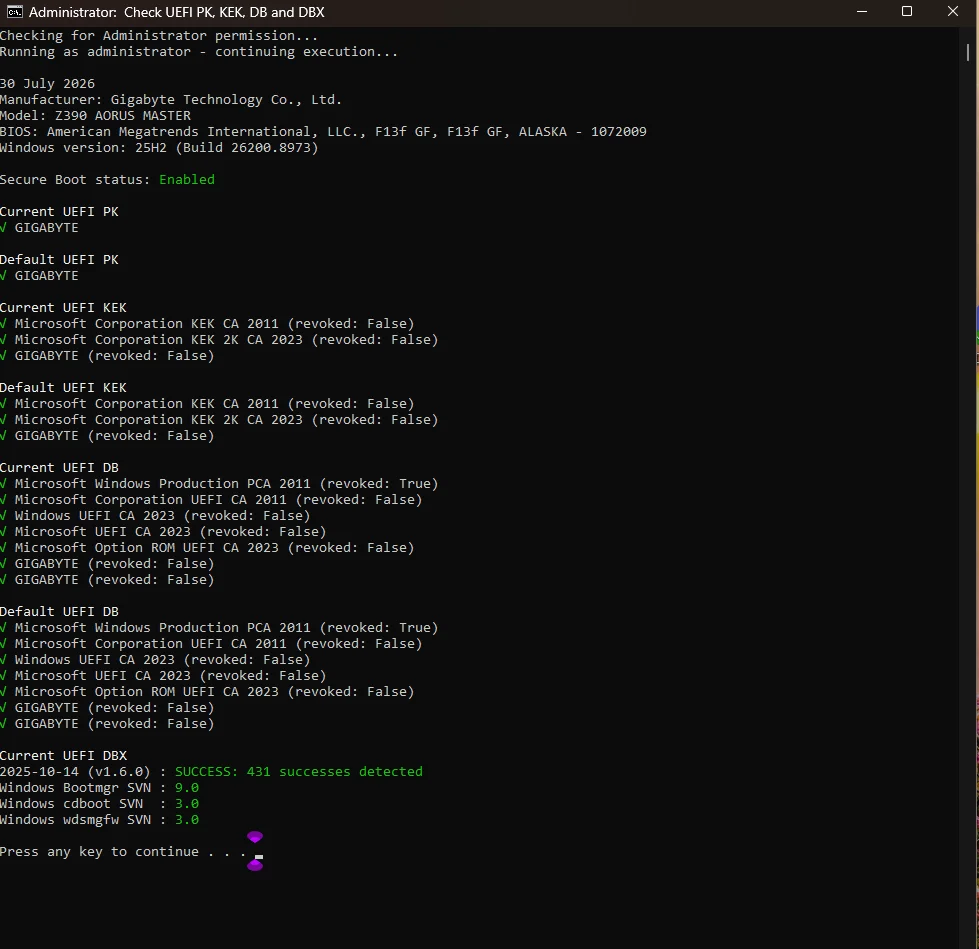Click the 'Current UEFI KEK' heading
Viewport: 979px width, 949px height.
coord(63,308)
